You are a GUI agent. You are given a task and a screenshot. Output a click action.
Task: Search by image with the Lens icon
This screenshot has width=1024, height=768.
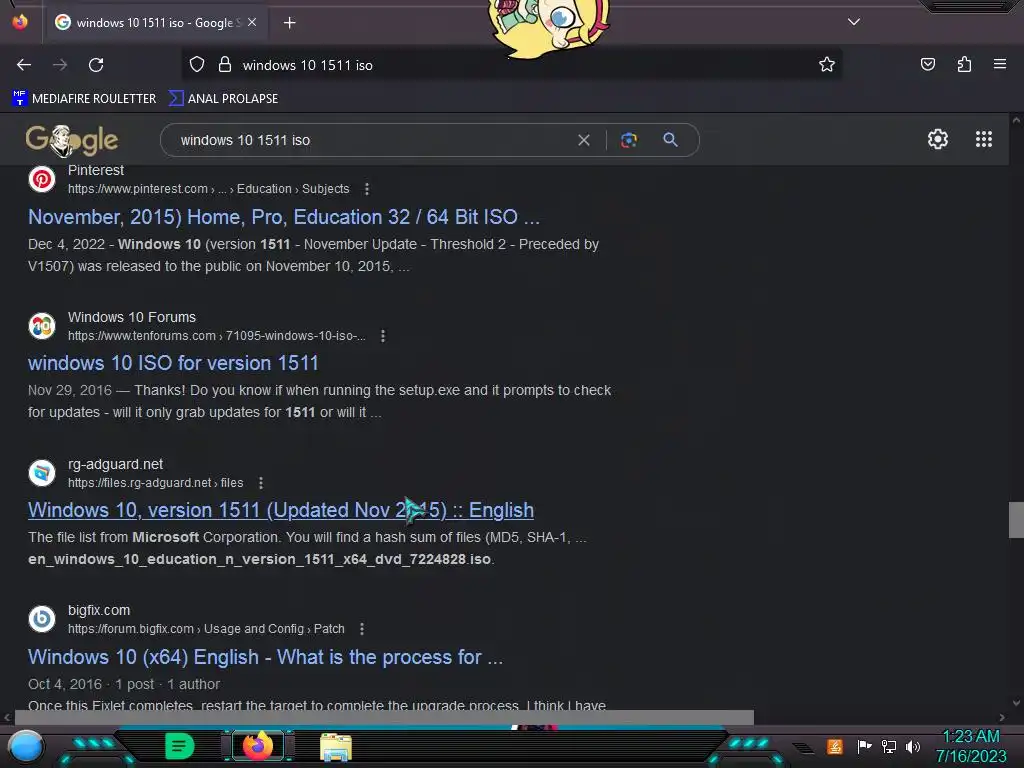pos(629,140)
